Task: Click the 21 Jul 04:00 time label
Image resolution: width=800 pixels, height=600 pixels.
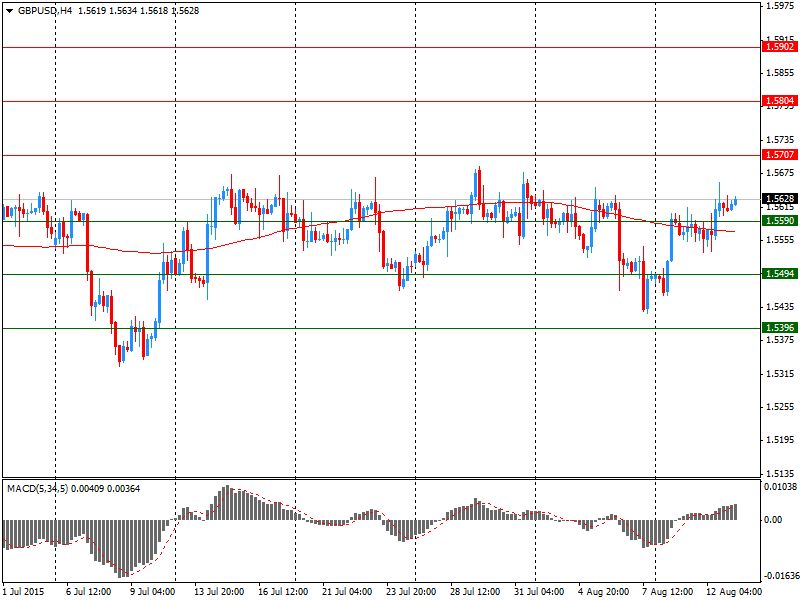Action: tap(347, 592)
